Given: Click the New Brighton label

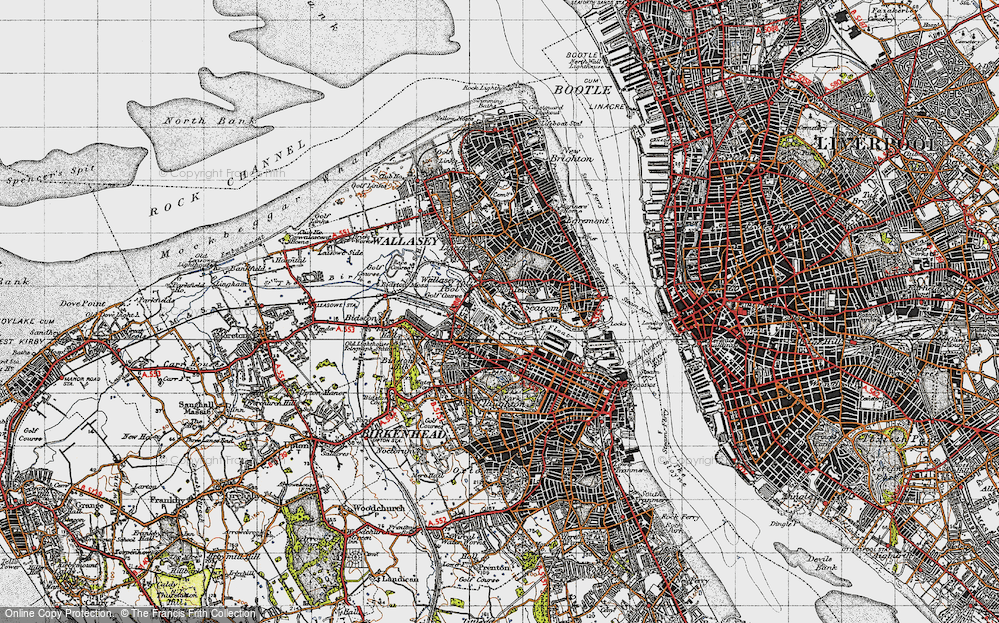Looking at the screenshot, I should tap(570, 153).
